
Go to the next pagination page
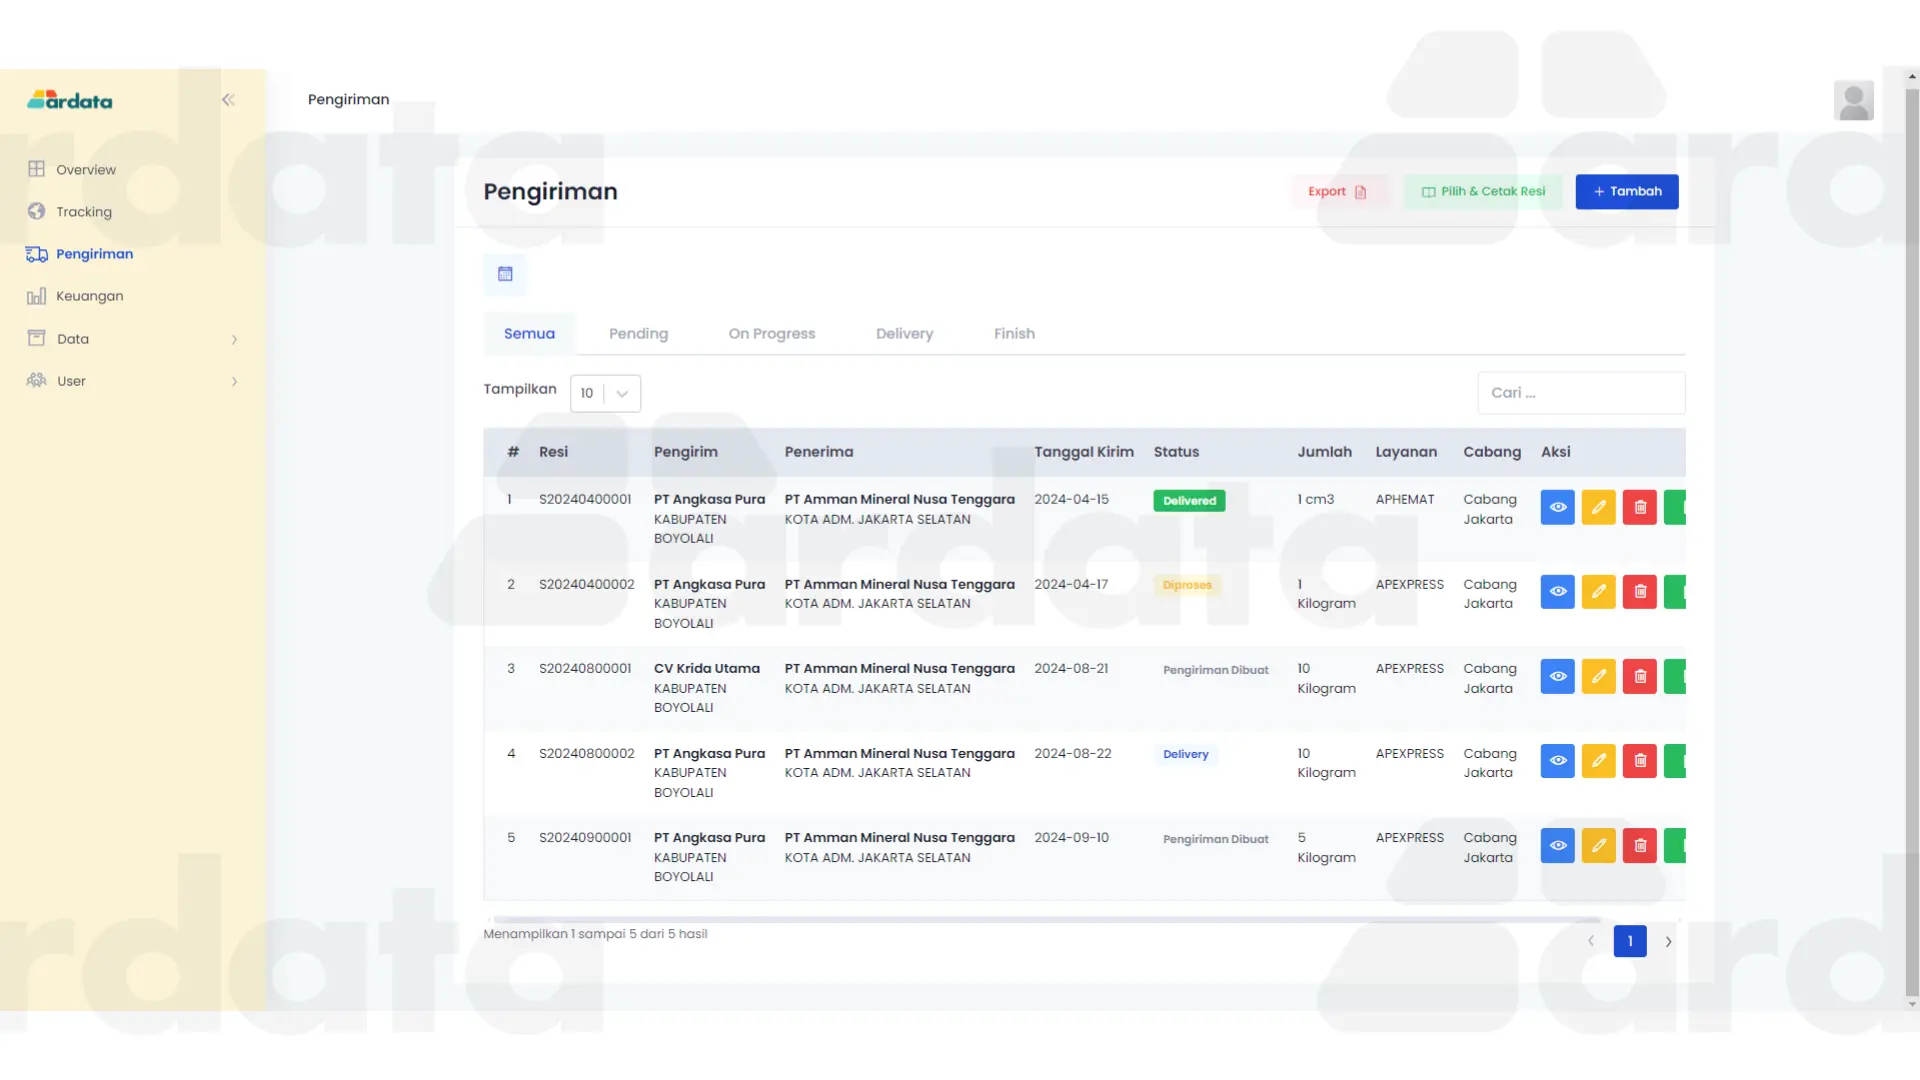[x=1668, y=941]
